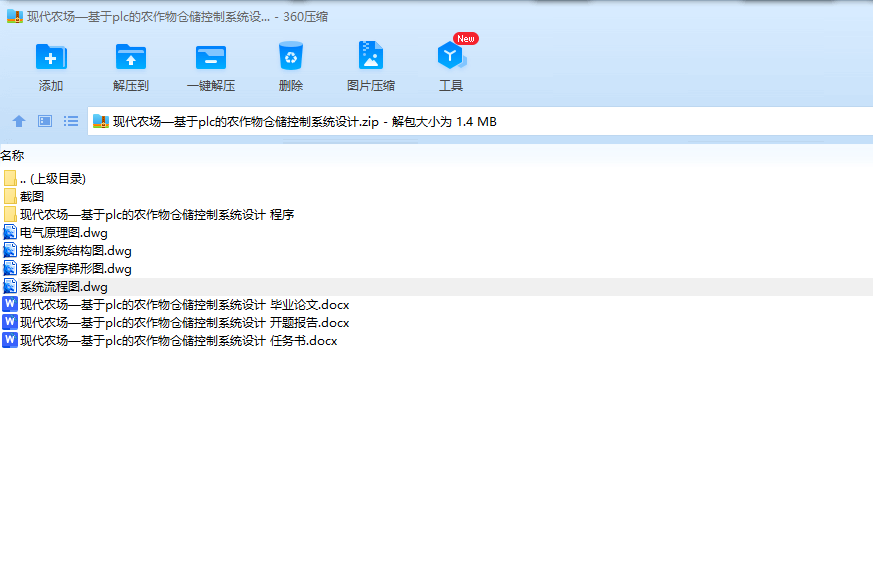Image resolution: width=873 pixels, height=584 pixels.
Task: Click the dwg icon of 电气原理图.dwg
Action: (x=9, y=232)
